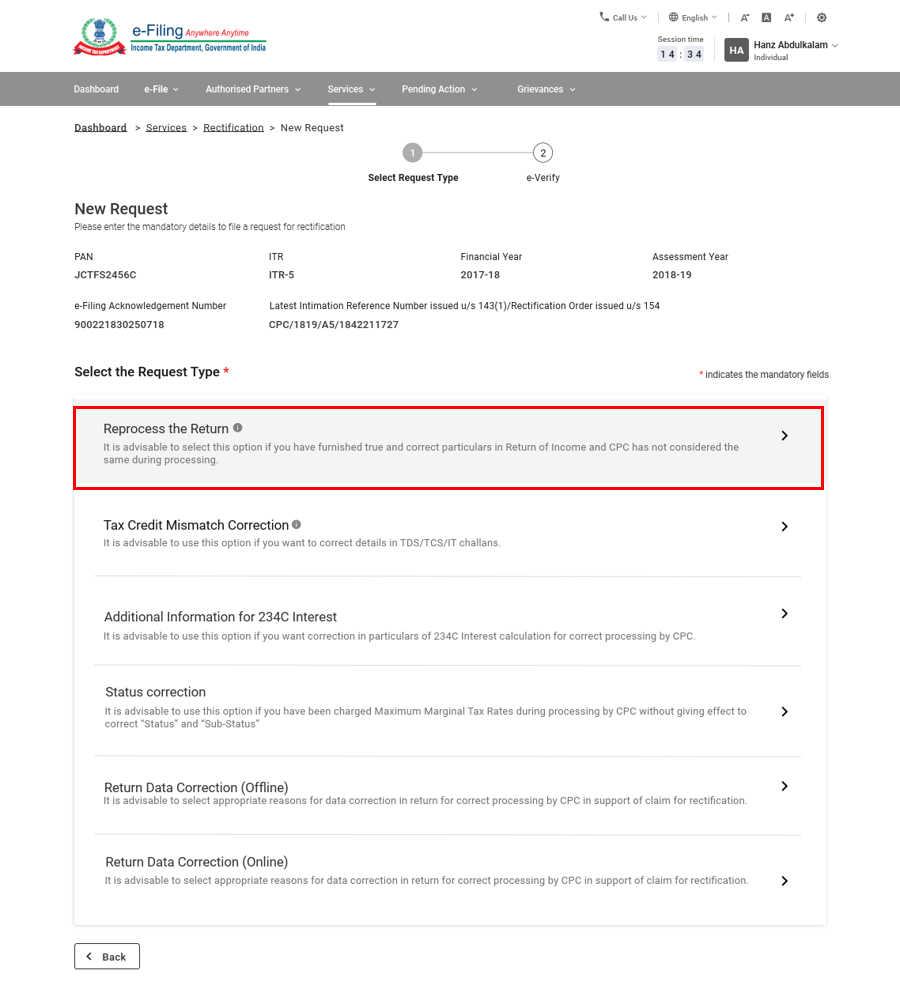This screenshot has height=984, width=900.
Task: Click the HA profile avatar
Action: (x=736, y=48)
